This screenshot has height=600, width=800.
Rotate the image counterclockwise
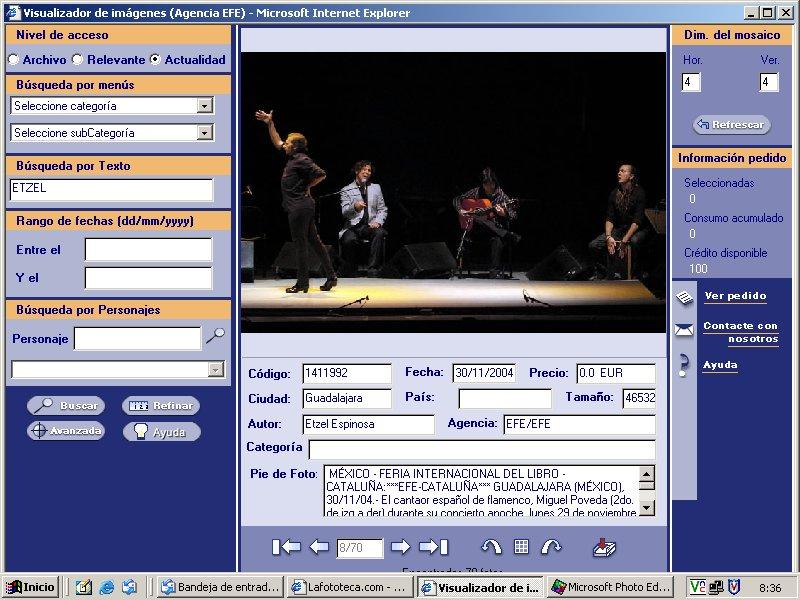pos(491,547)
